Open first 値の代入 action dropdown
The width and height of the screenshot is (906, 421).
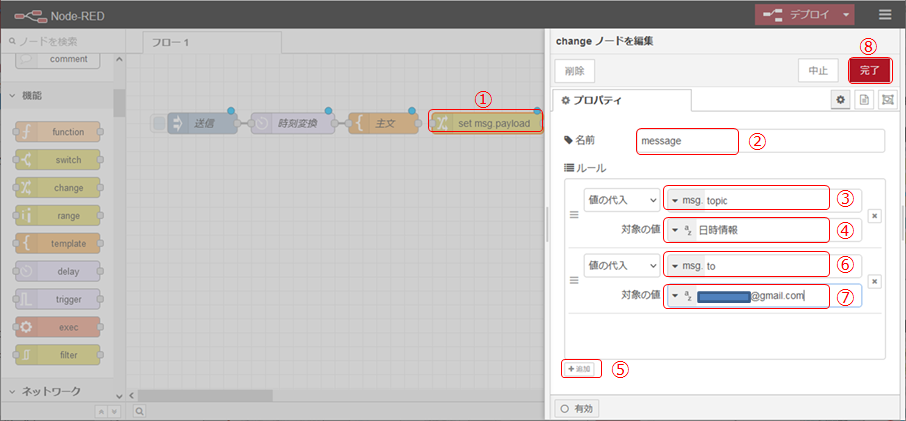pyautogui.click(x=621, y=200)
